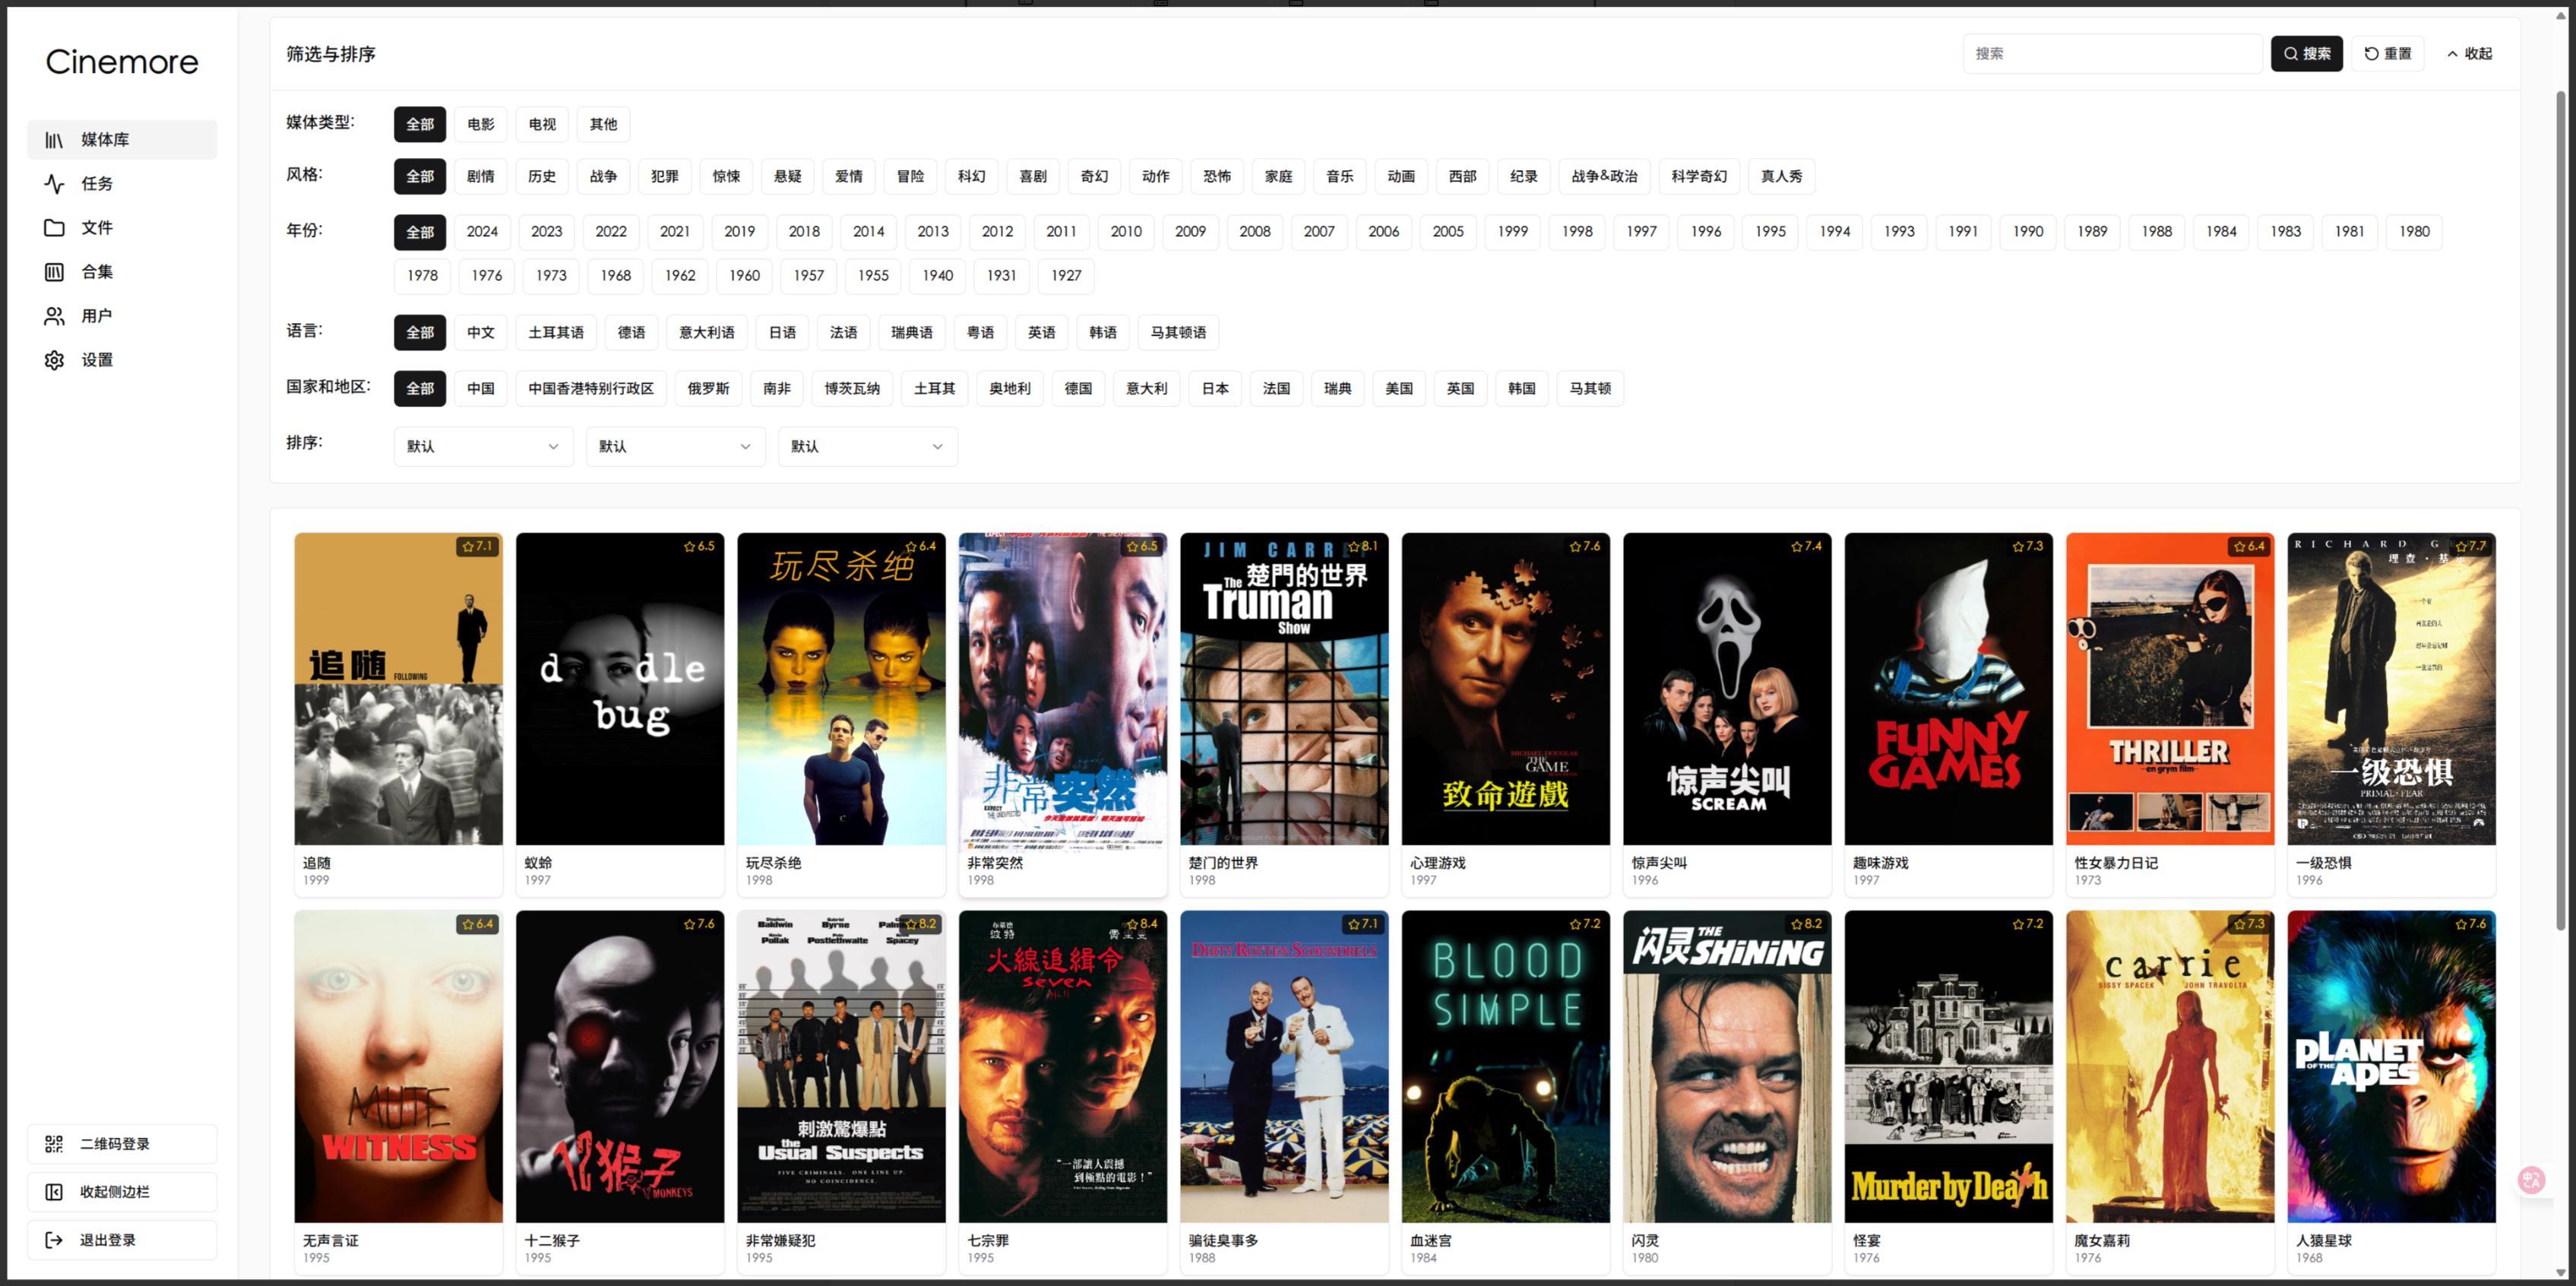Select the 1999 year filter

pos(1512,232)
